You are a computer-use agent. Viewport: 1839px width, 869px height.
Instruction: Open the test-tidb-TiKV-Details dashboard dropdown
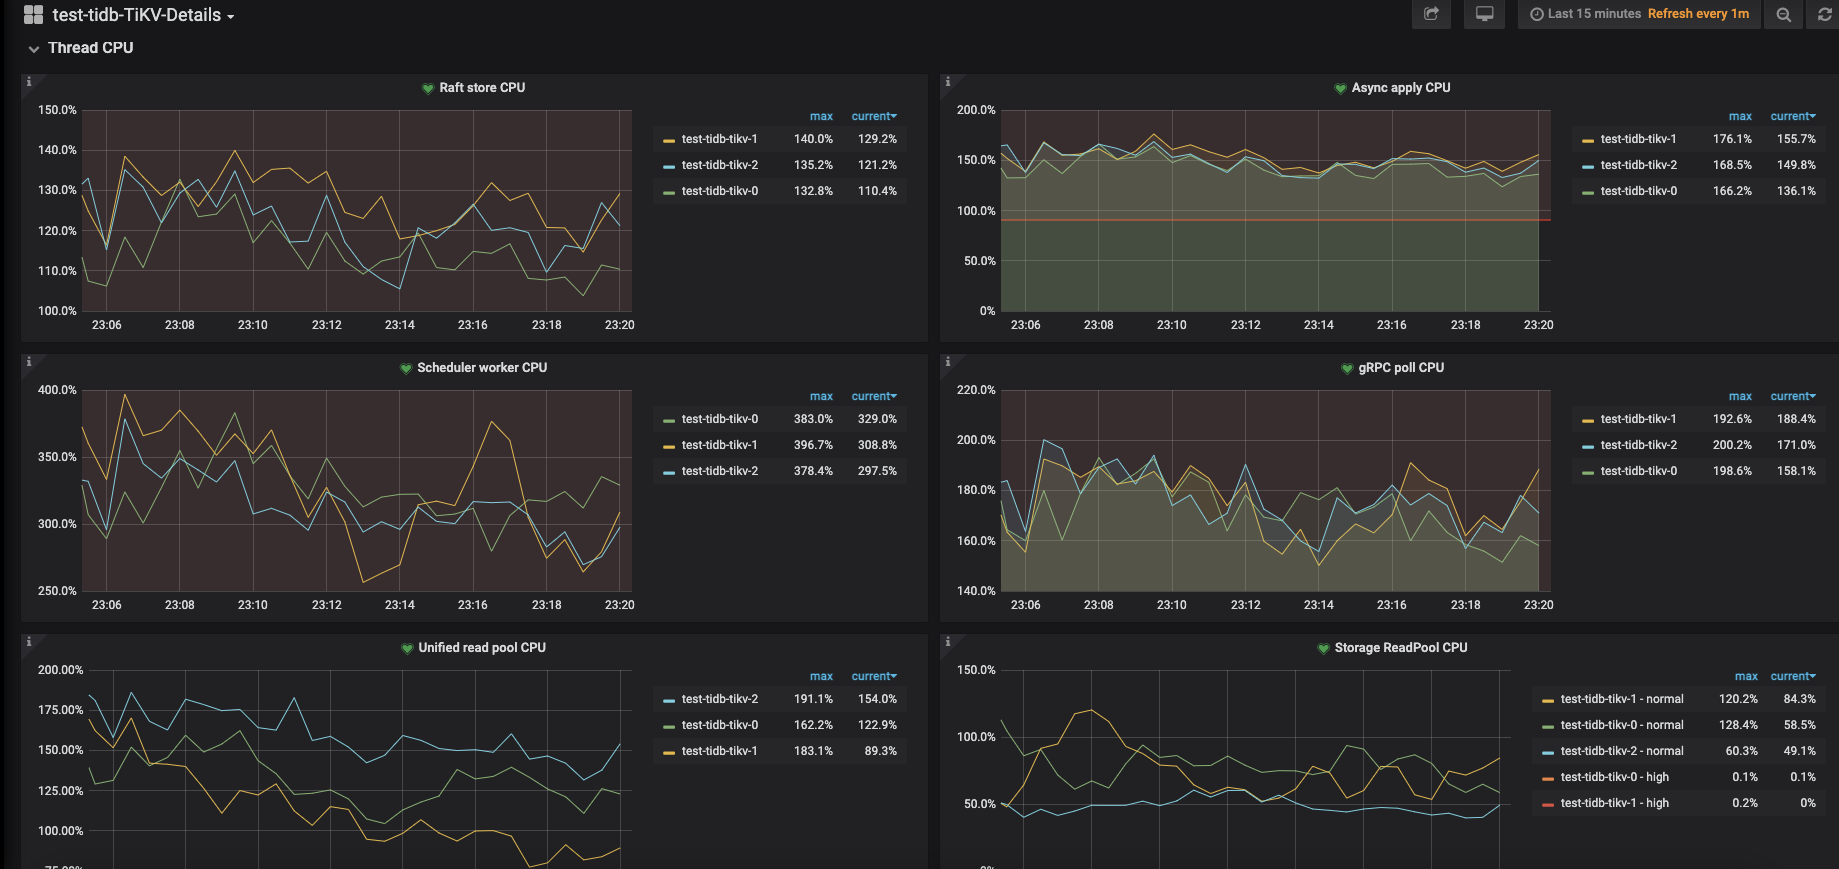tap(142, 15)
